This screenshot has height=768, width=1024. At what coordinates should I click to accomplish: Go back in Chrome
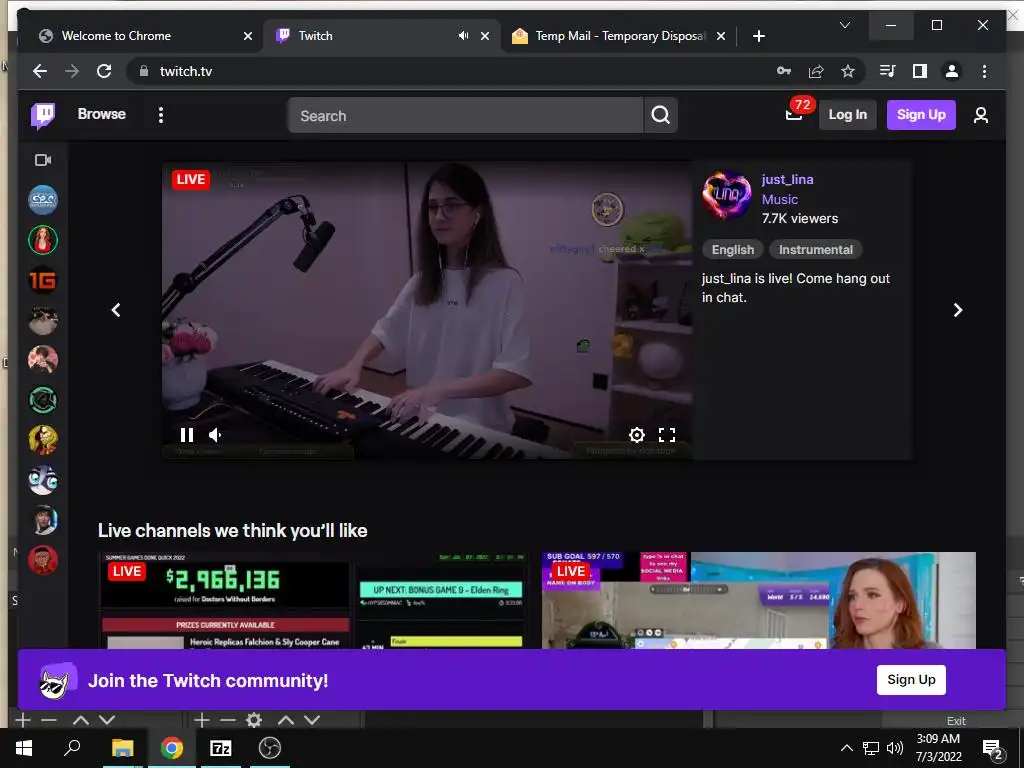(40, 71)
